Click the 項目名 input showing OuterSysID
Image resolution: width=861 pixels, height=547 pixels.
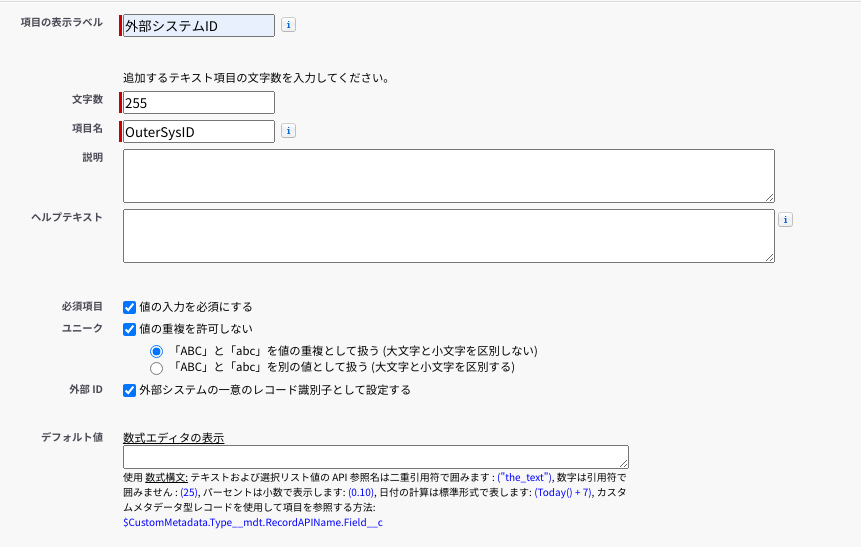pos(199,132)
